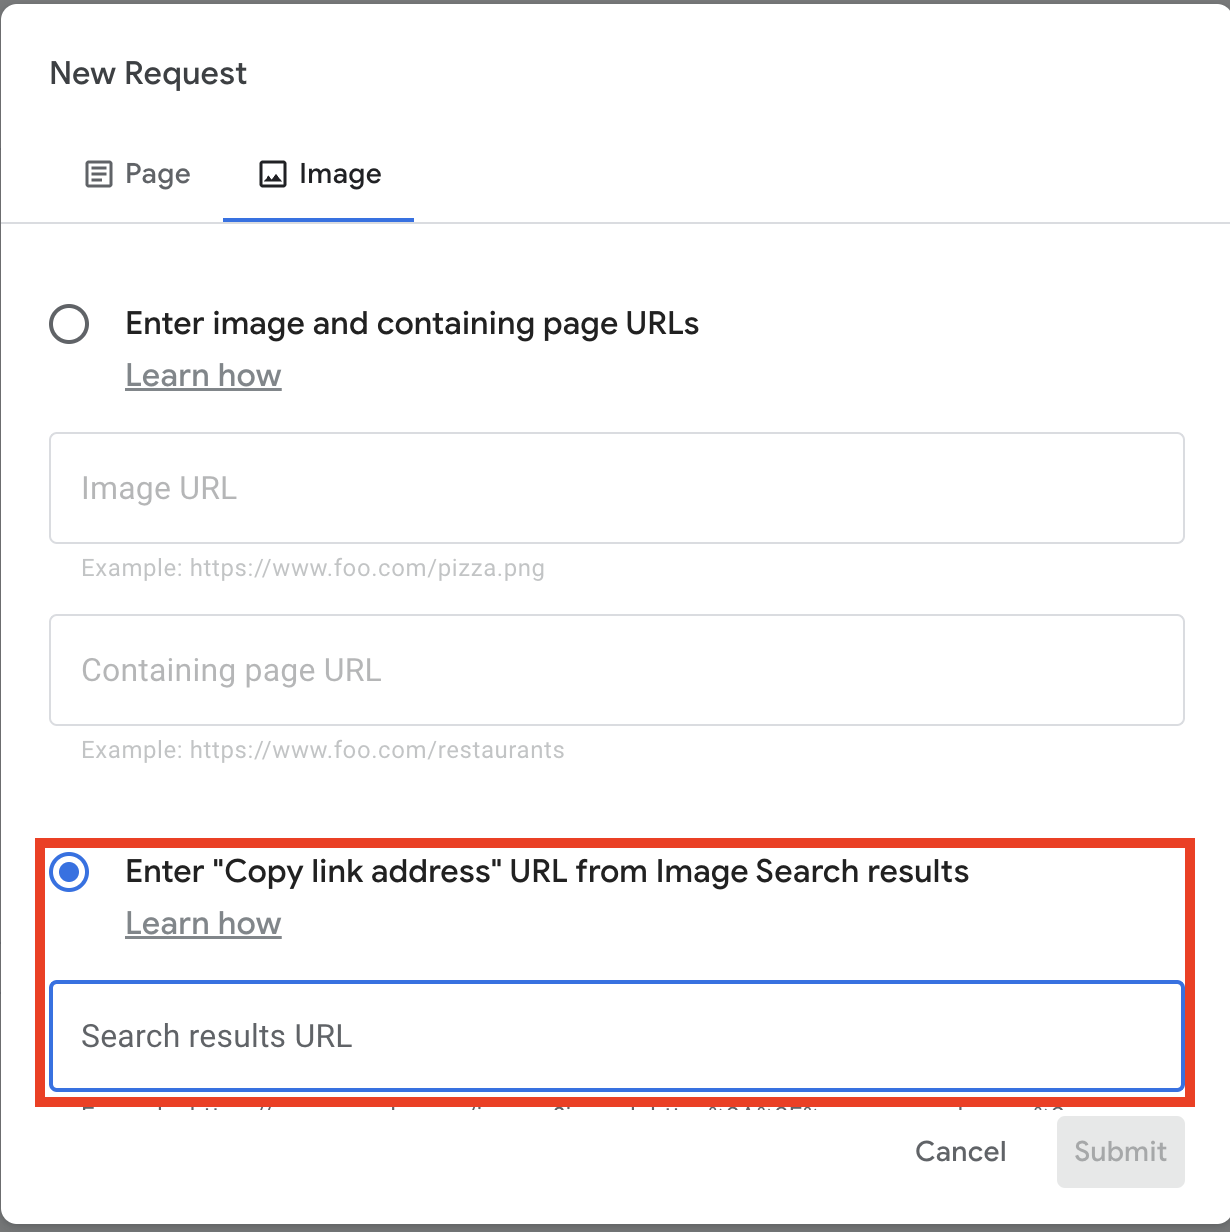Click the "Copy link address" option label text
Screen dimensions: 1230x1232
pos(546,872)
